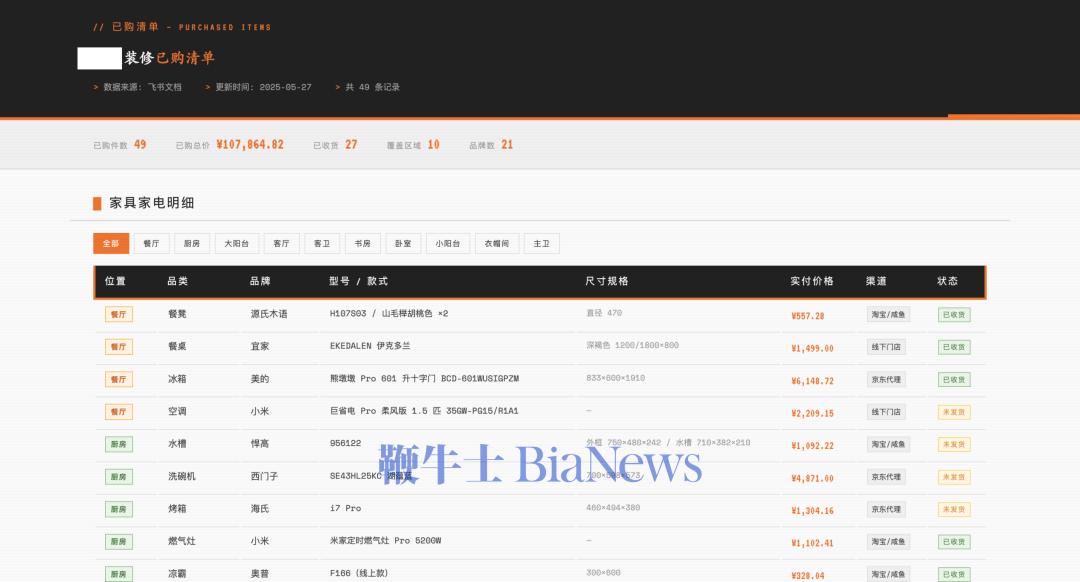Image resolution: width=1080 pixels, height=582 pixels.
Task: Click the 米家定时燃气灶 Pro model cell
Action: pos(385,541)
